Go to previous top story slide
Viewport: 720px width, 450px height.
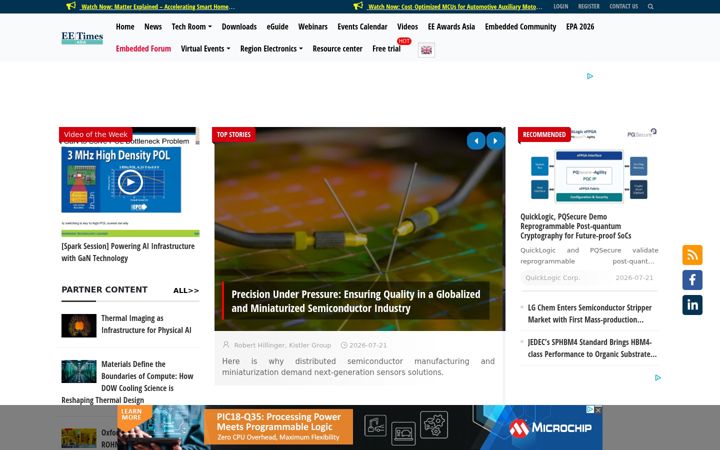476,141
